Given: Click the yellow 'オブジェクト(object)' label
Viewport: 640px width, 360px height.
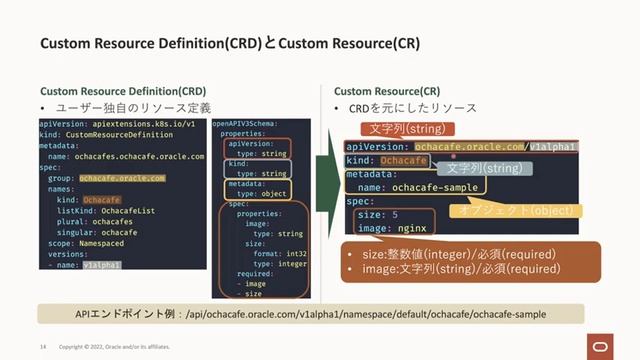Looking at the screenshot, I should [x=516, y=211].
